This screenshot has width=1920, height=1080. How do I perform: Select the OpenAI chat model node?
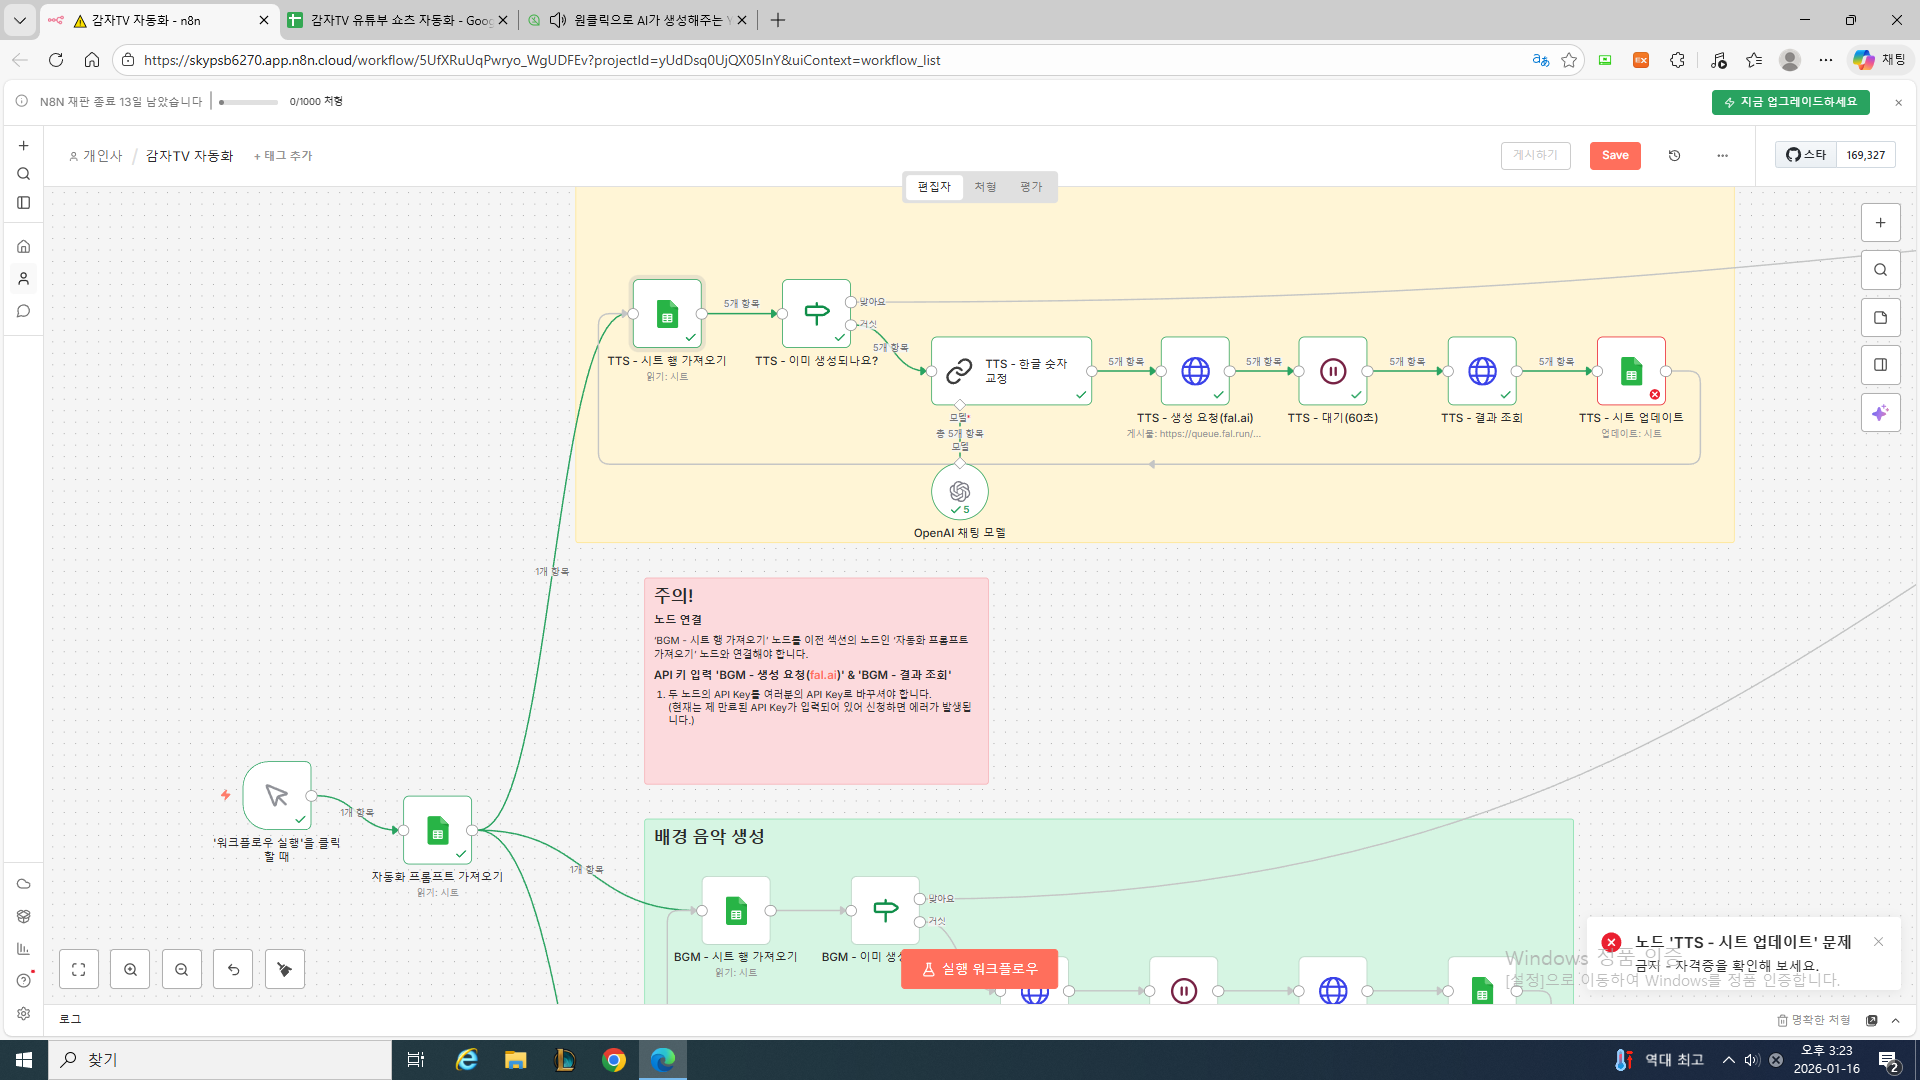point(959,492)
